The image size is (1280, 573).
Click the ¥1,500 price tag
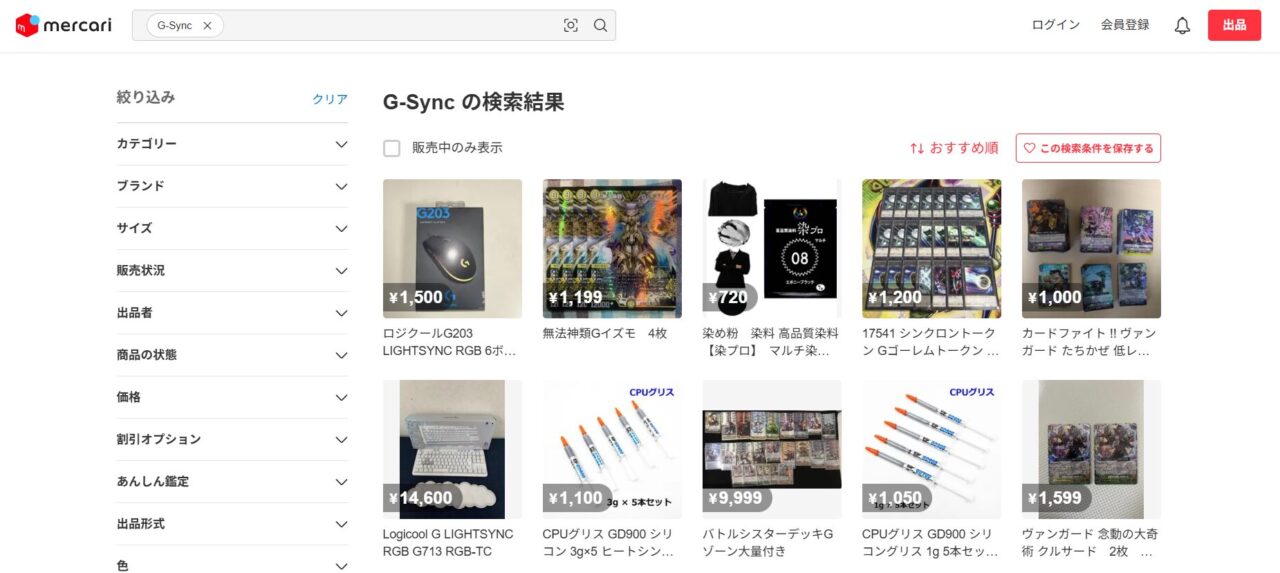pos(415,297)
